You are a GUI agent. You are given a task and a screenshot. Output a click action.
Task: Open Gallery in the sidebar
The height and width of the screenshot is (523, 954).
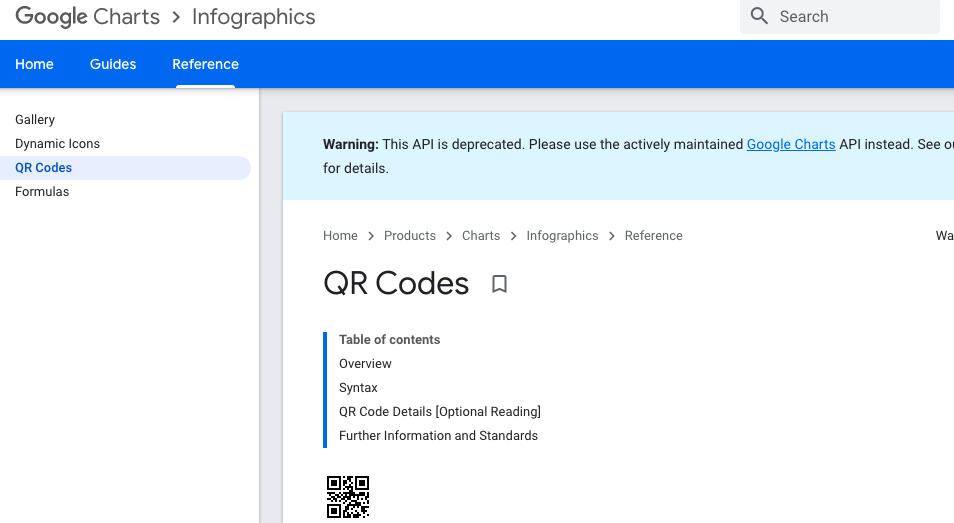[35, 120]
